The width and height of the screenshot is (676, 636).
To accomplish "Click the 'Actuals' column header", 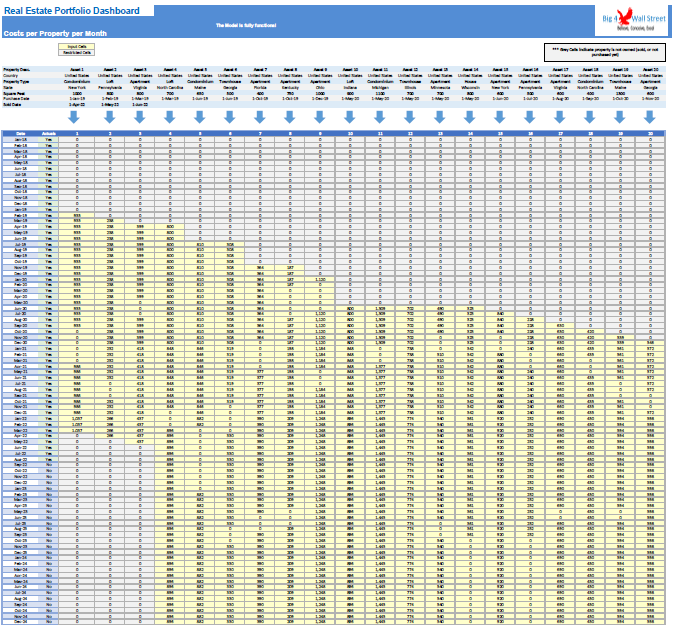I will pyautogui.click(x=48, y=134).
